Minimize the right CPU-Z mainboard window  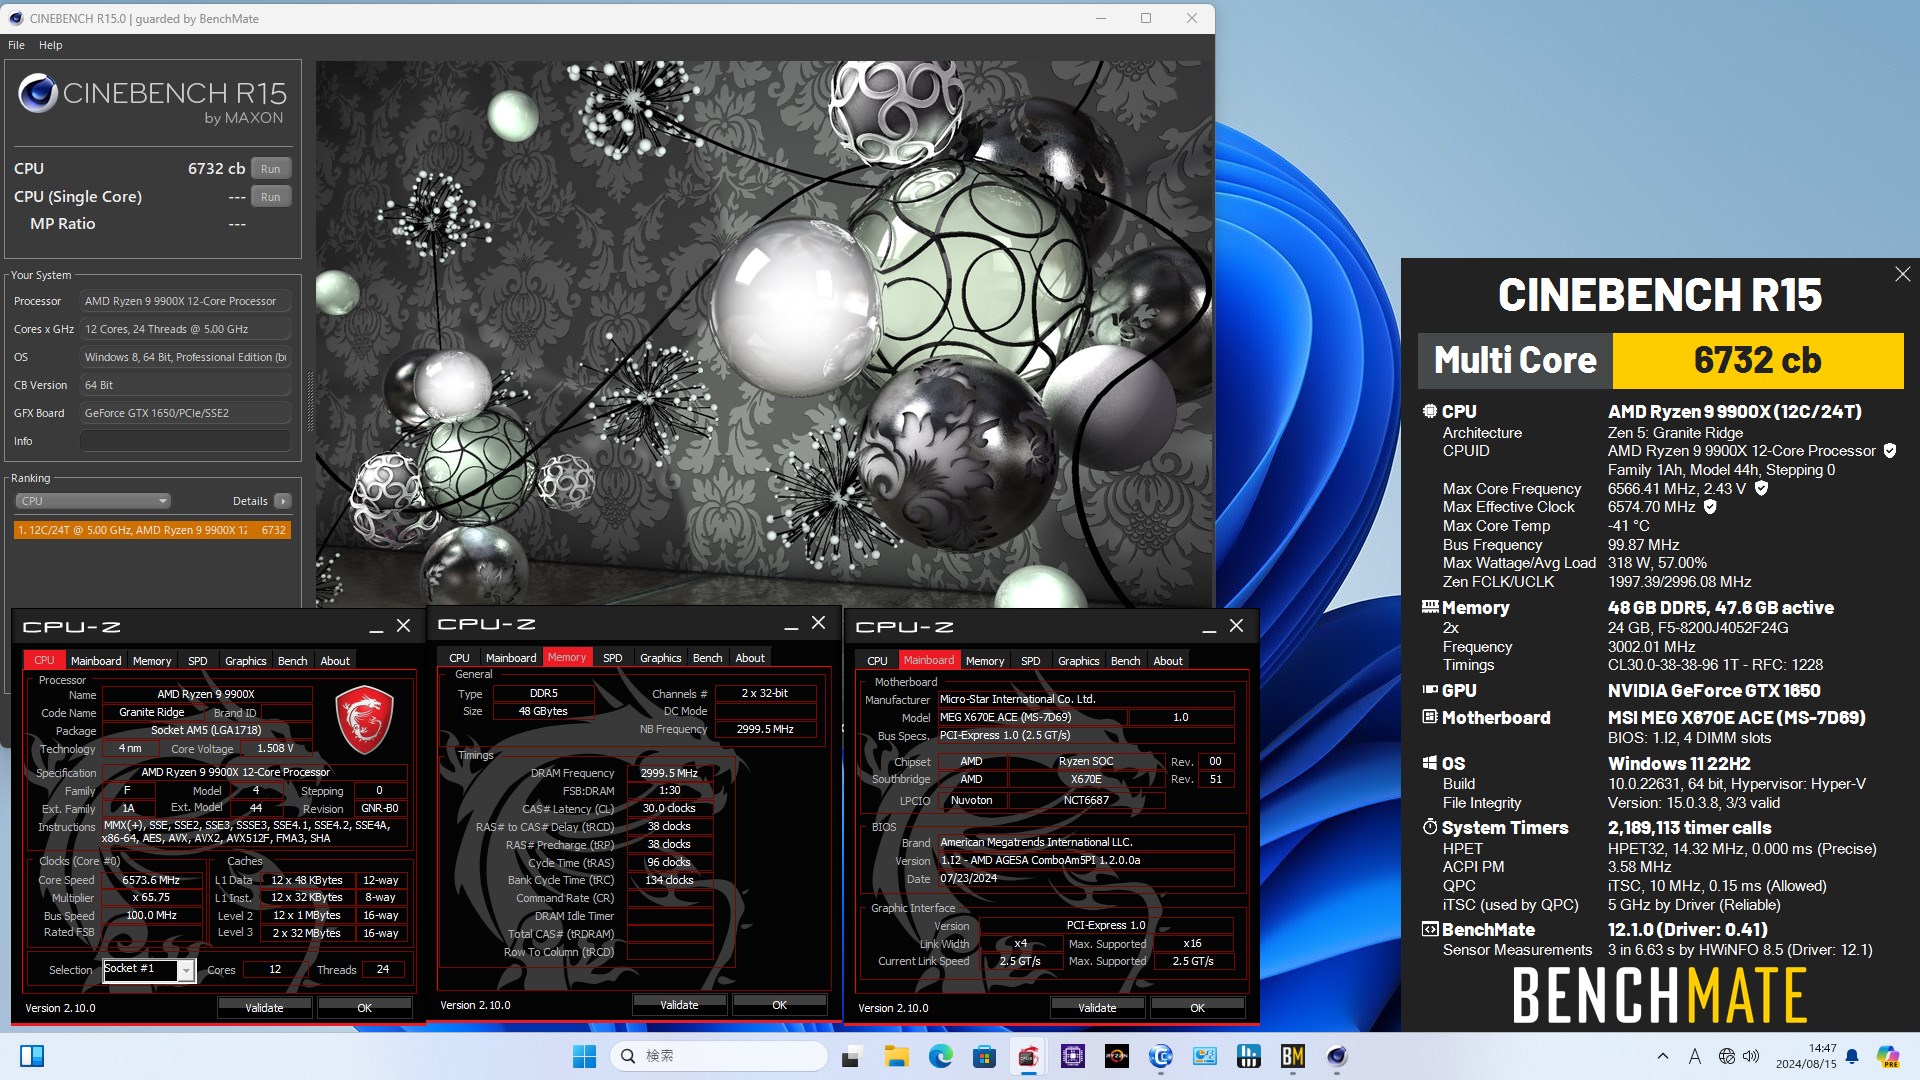point(1209,627)
